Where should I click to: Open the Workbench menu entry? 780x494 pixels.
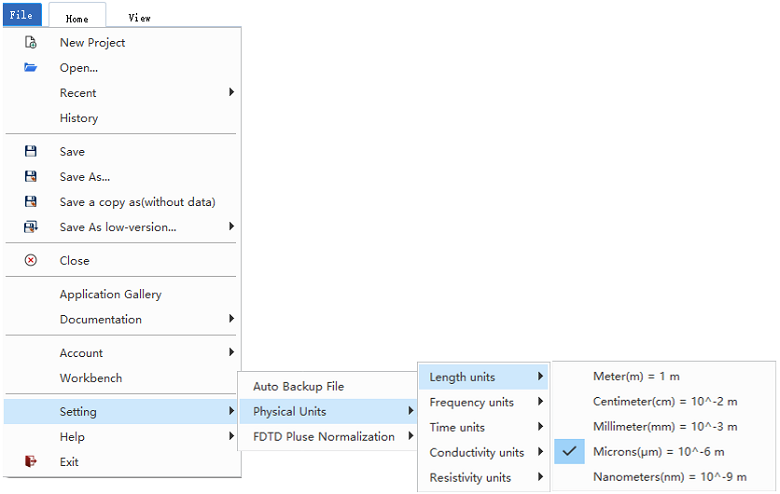122,378
